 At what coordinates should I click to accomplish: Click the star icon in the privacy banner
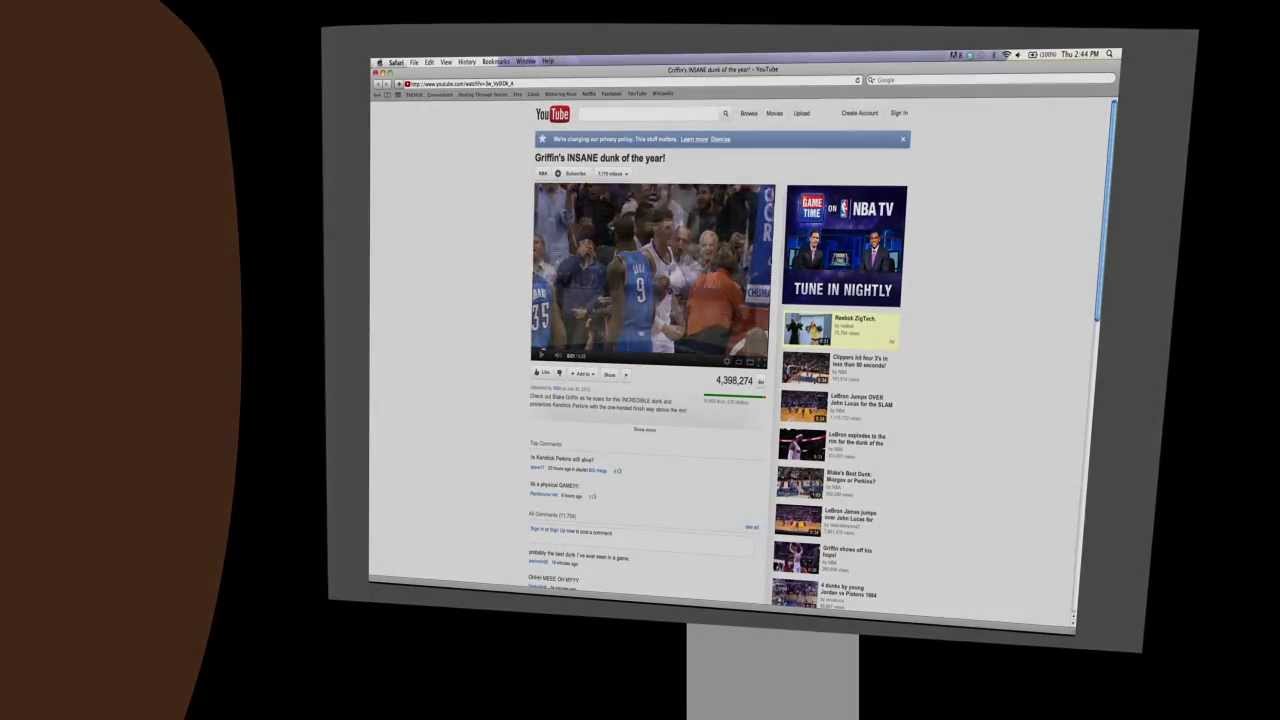[542, 138]
